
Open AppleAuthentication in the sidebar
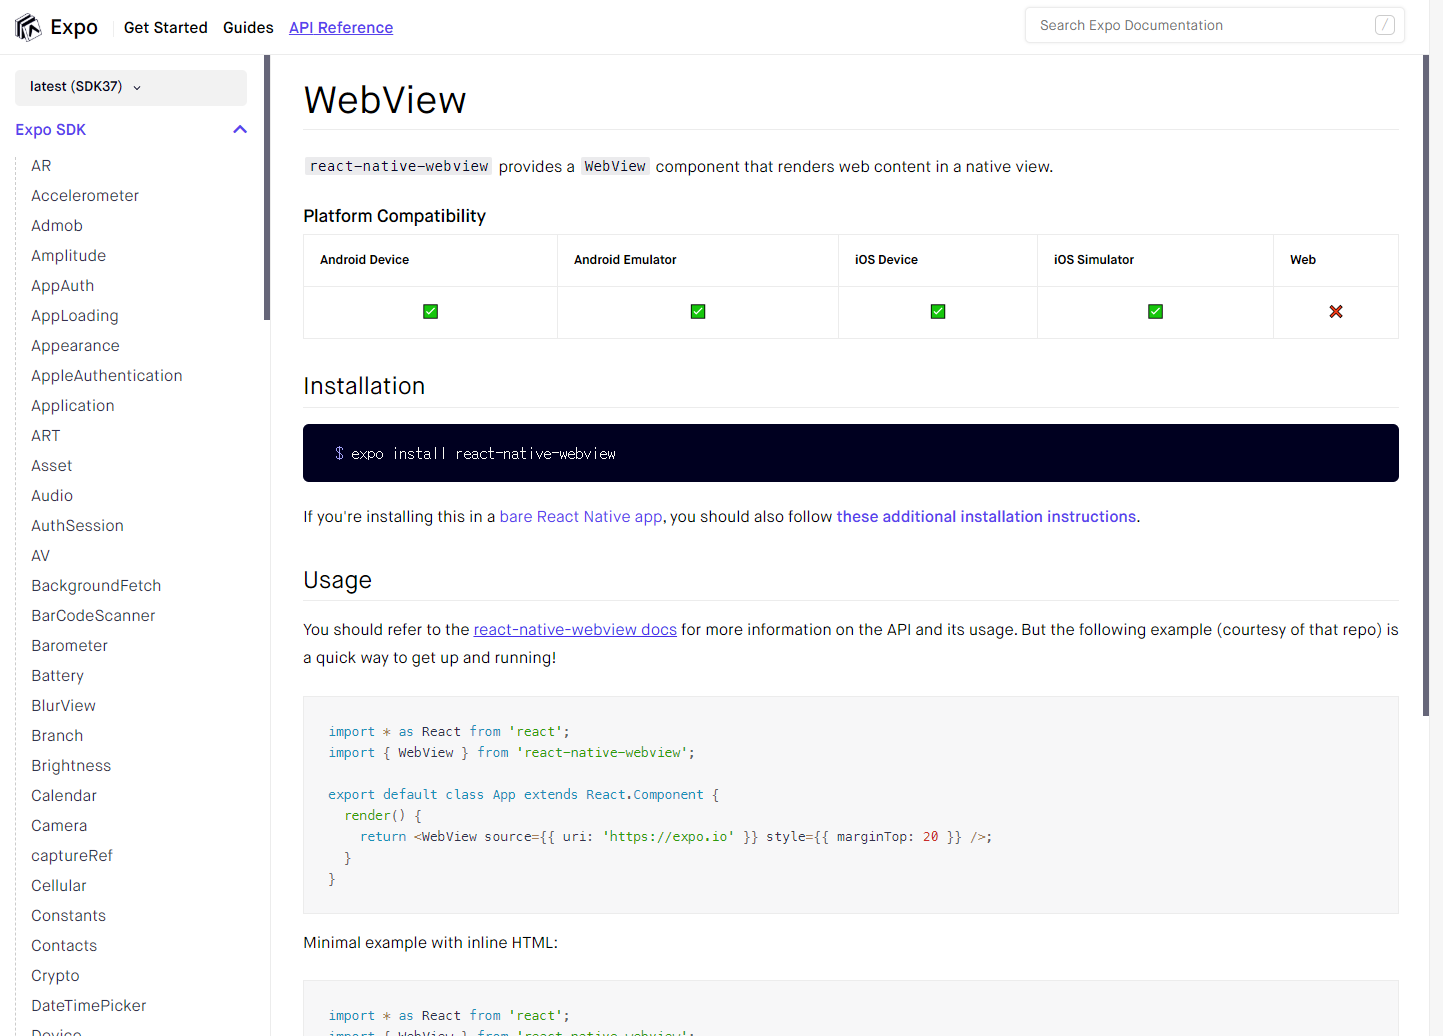point(107,376)
